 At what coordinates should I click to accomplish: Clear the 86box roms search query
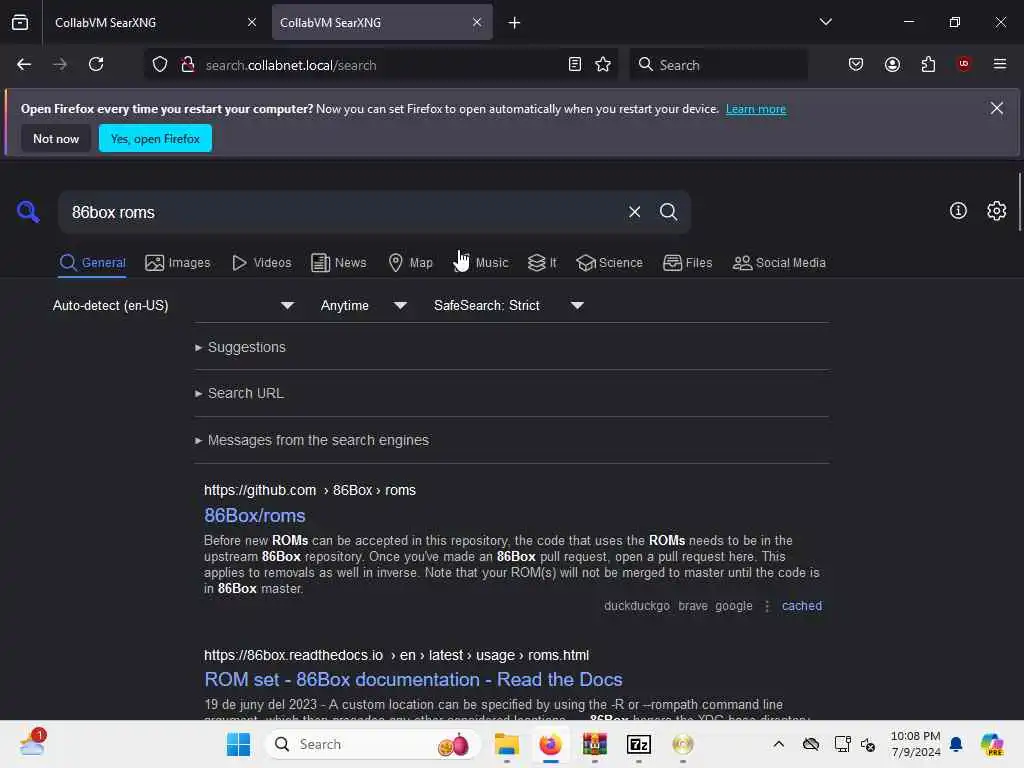pos(634,212)
